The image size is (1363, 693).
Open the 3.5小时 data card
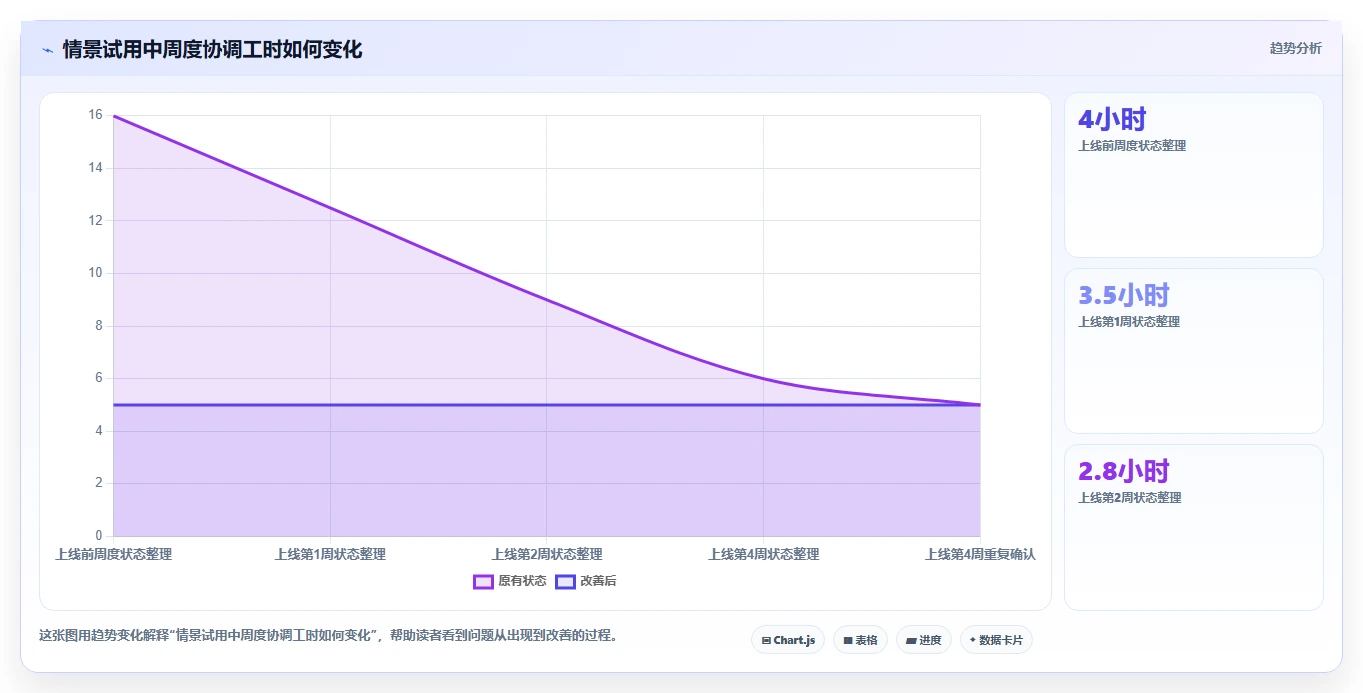[1194, 351]
